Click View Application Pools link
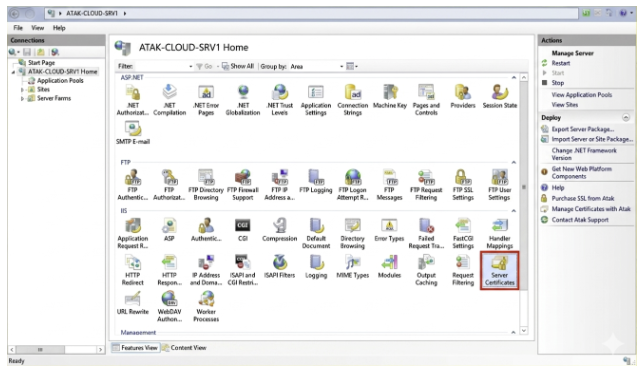Image resolution: width=643 pixels, height=373 pixels. click(x=581, y=95)
